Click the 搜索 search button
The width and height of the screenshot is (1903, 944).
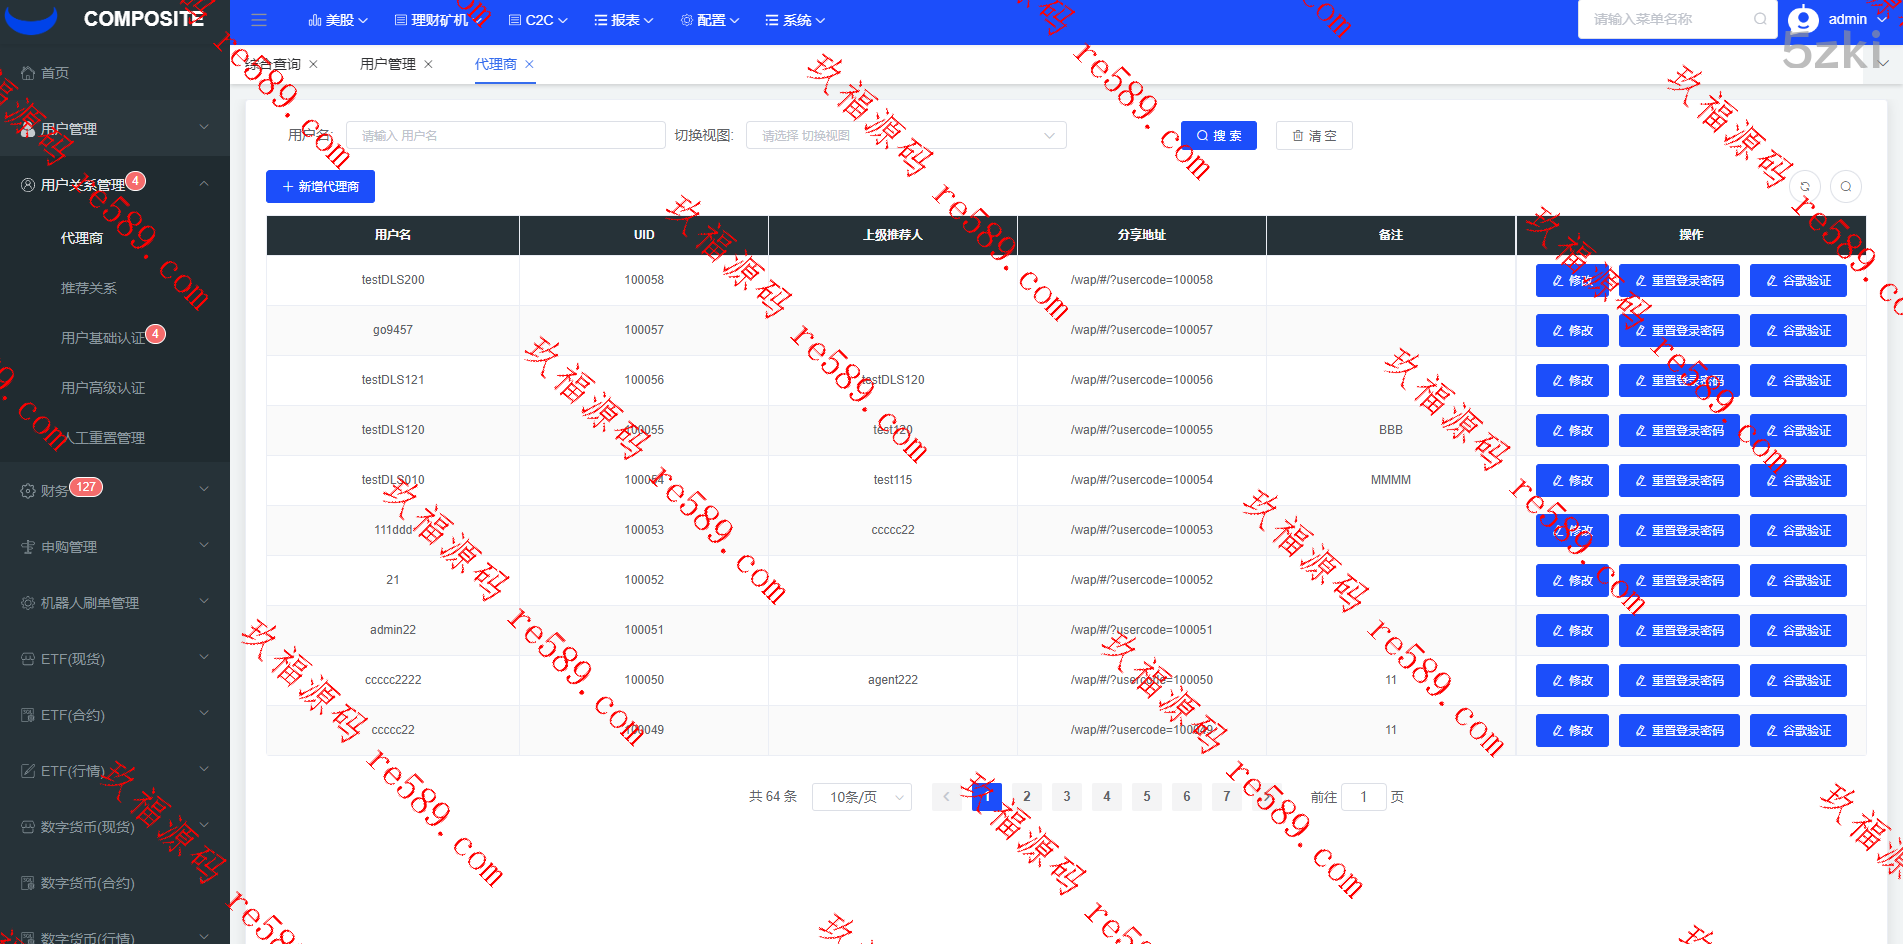(x=1218, y=136)
